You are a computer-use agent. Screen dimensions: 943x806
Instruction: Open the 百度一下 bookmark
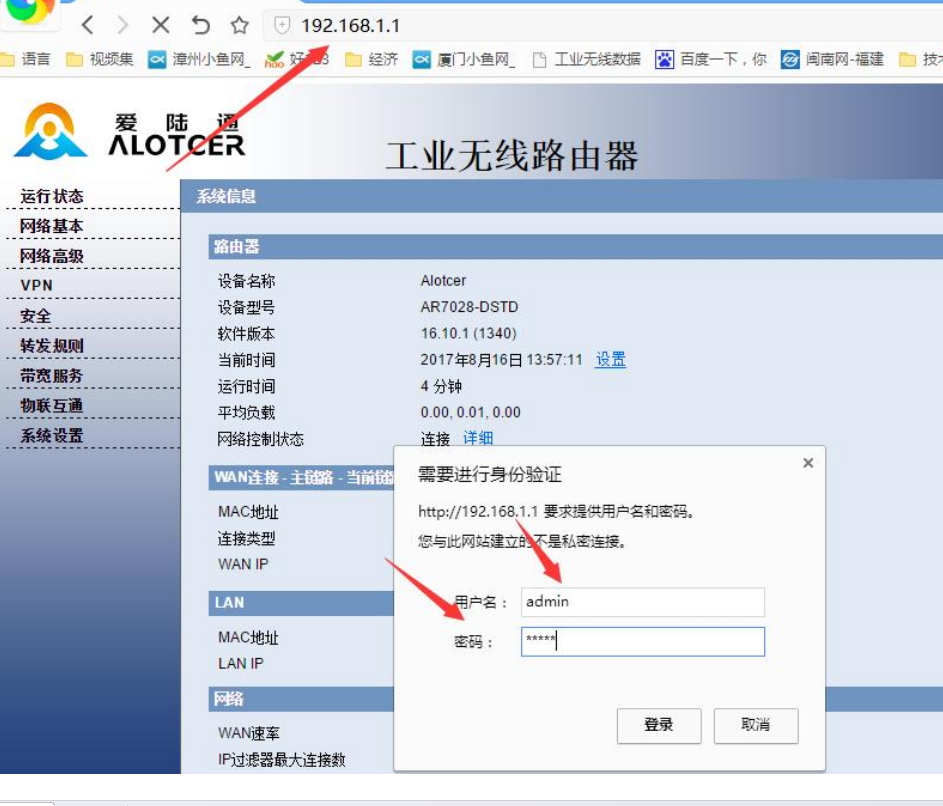pos(711,59)
